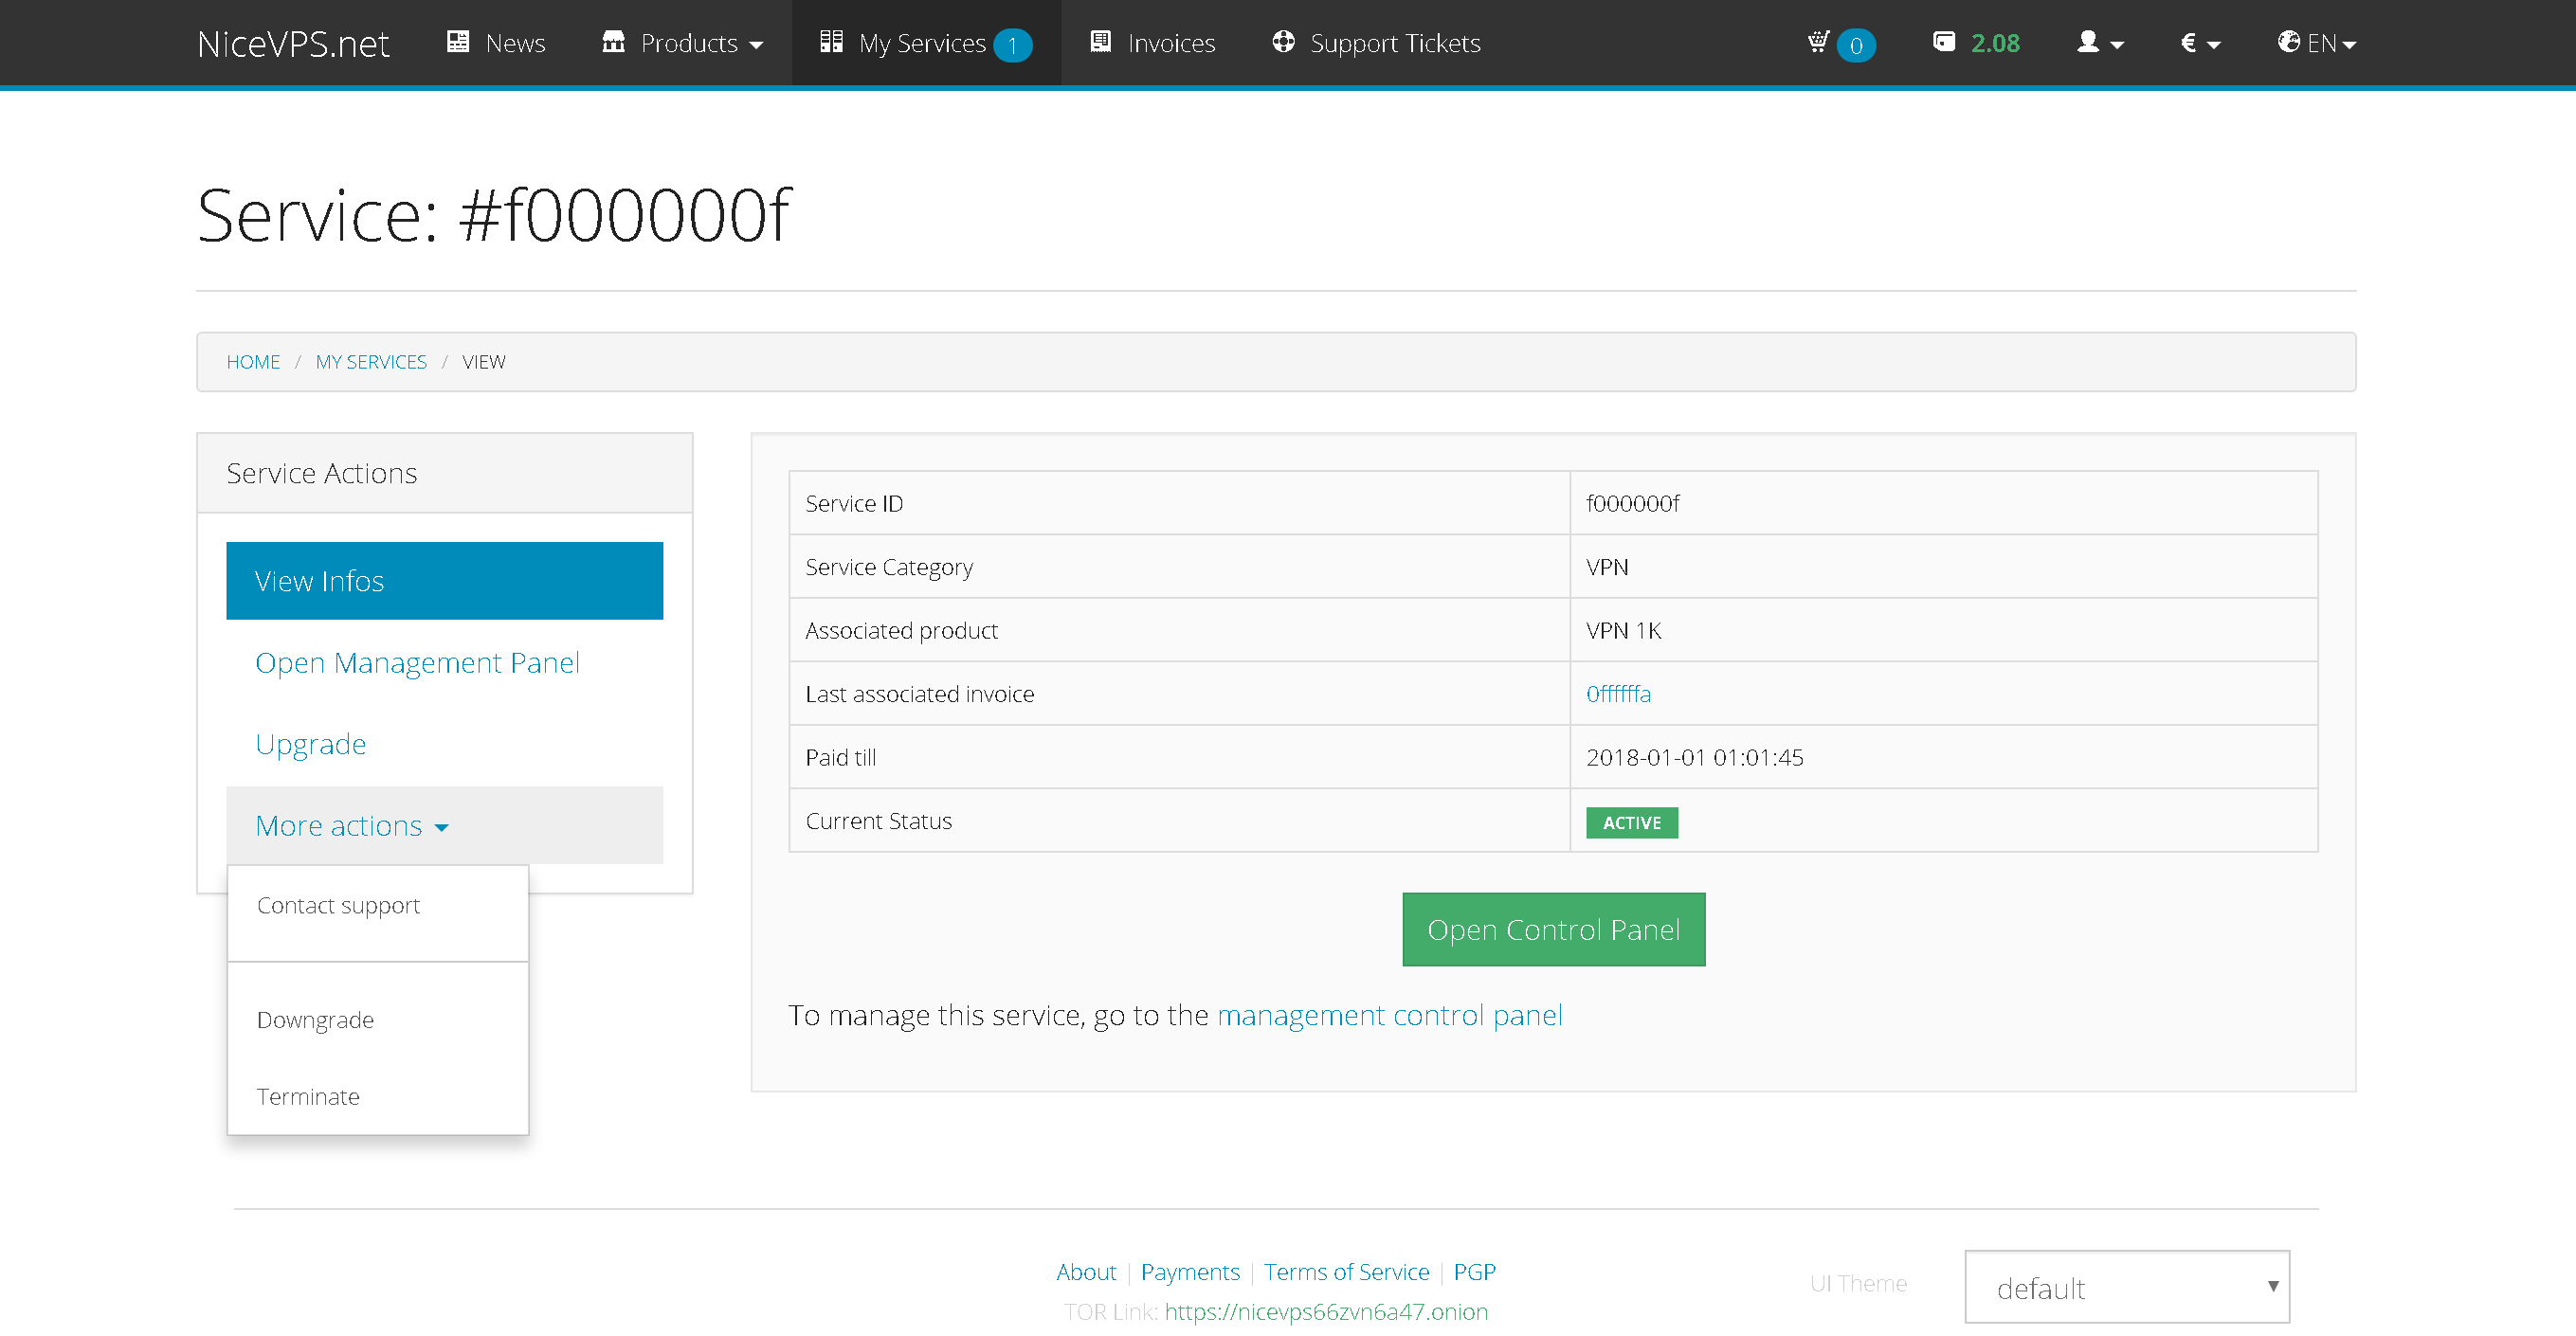Click the green Open Control Panel button
Screen dimensions: 2576x1336
click(1553, 929)
